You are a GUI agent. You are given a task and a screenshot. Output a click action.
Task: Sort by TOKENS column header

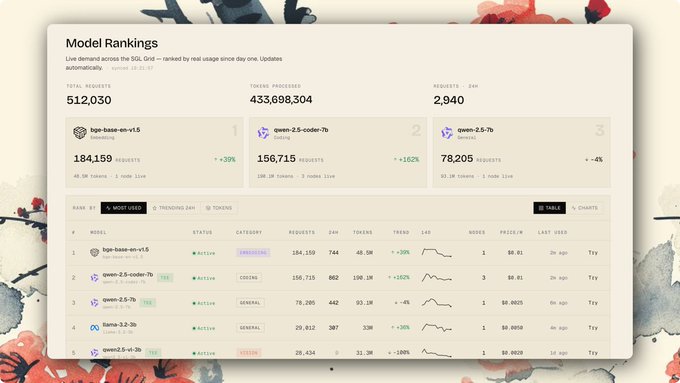tap(363, 232)
